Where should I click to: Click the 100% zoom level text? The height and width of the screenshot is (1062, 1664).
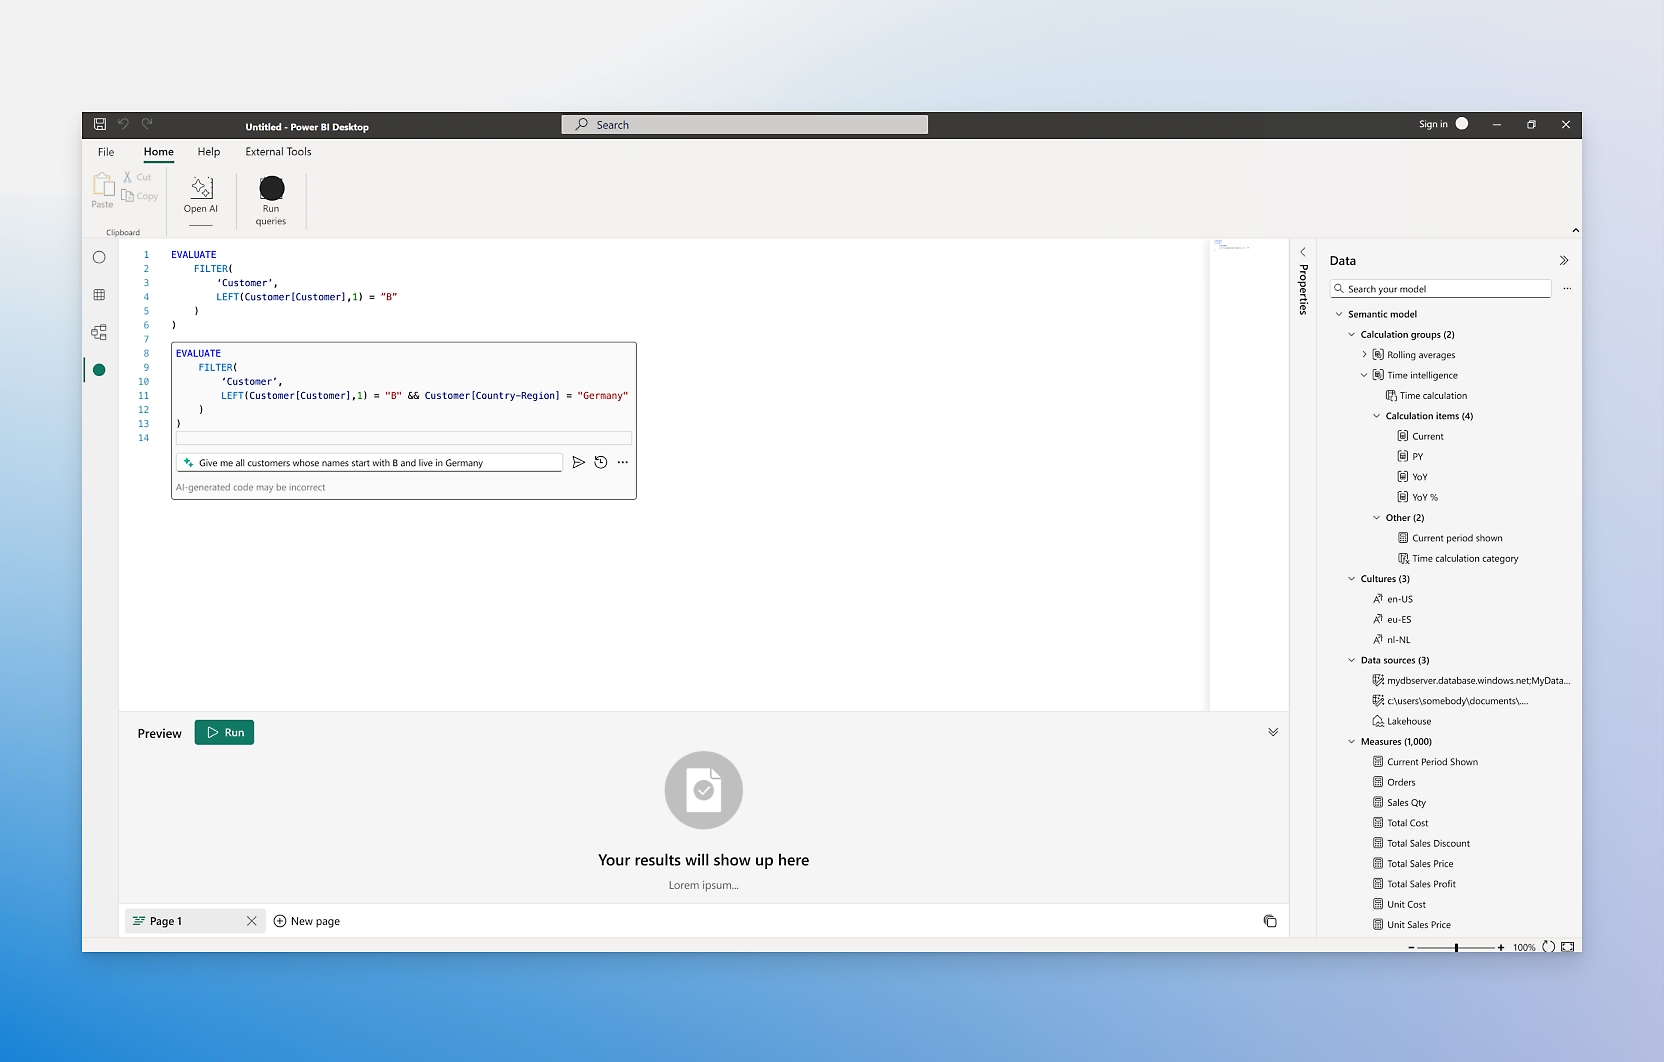tap(1524, 947)
